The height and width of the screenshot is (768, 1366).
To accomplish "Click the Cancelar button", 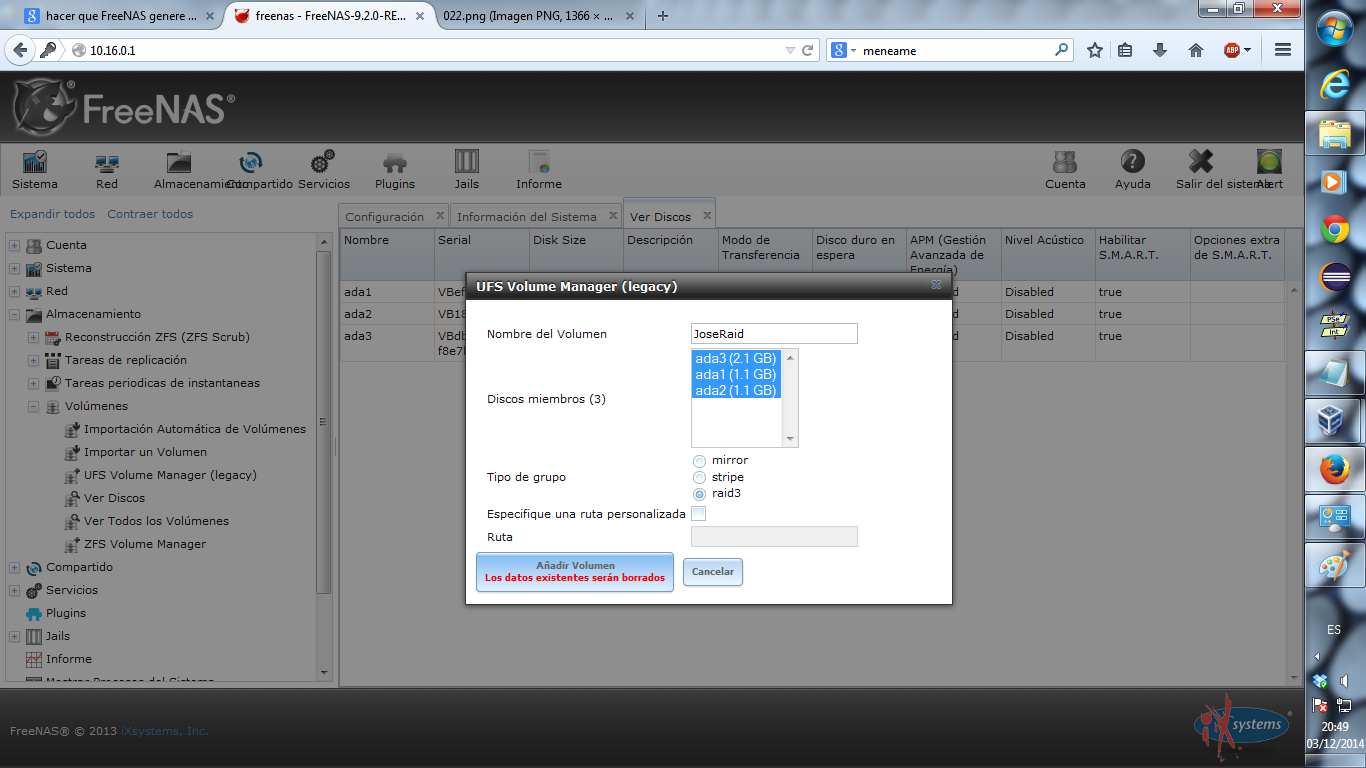I will 713,572.
